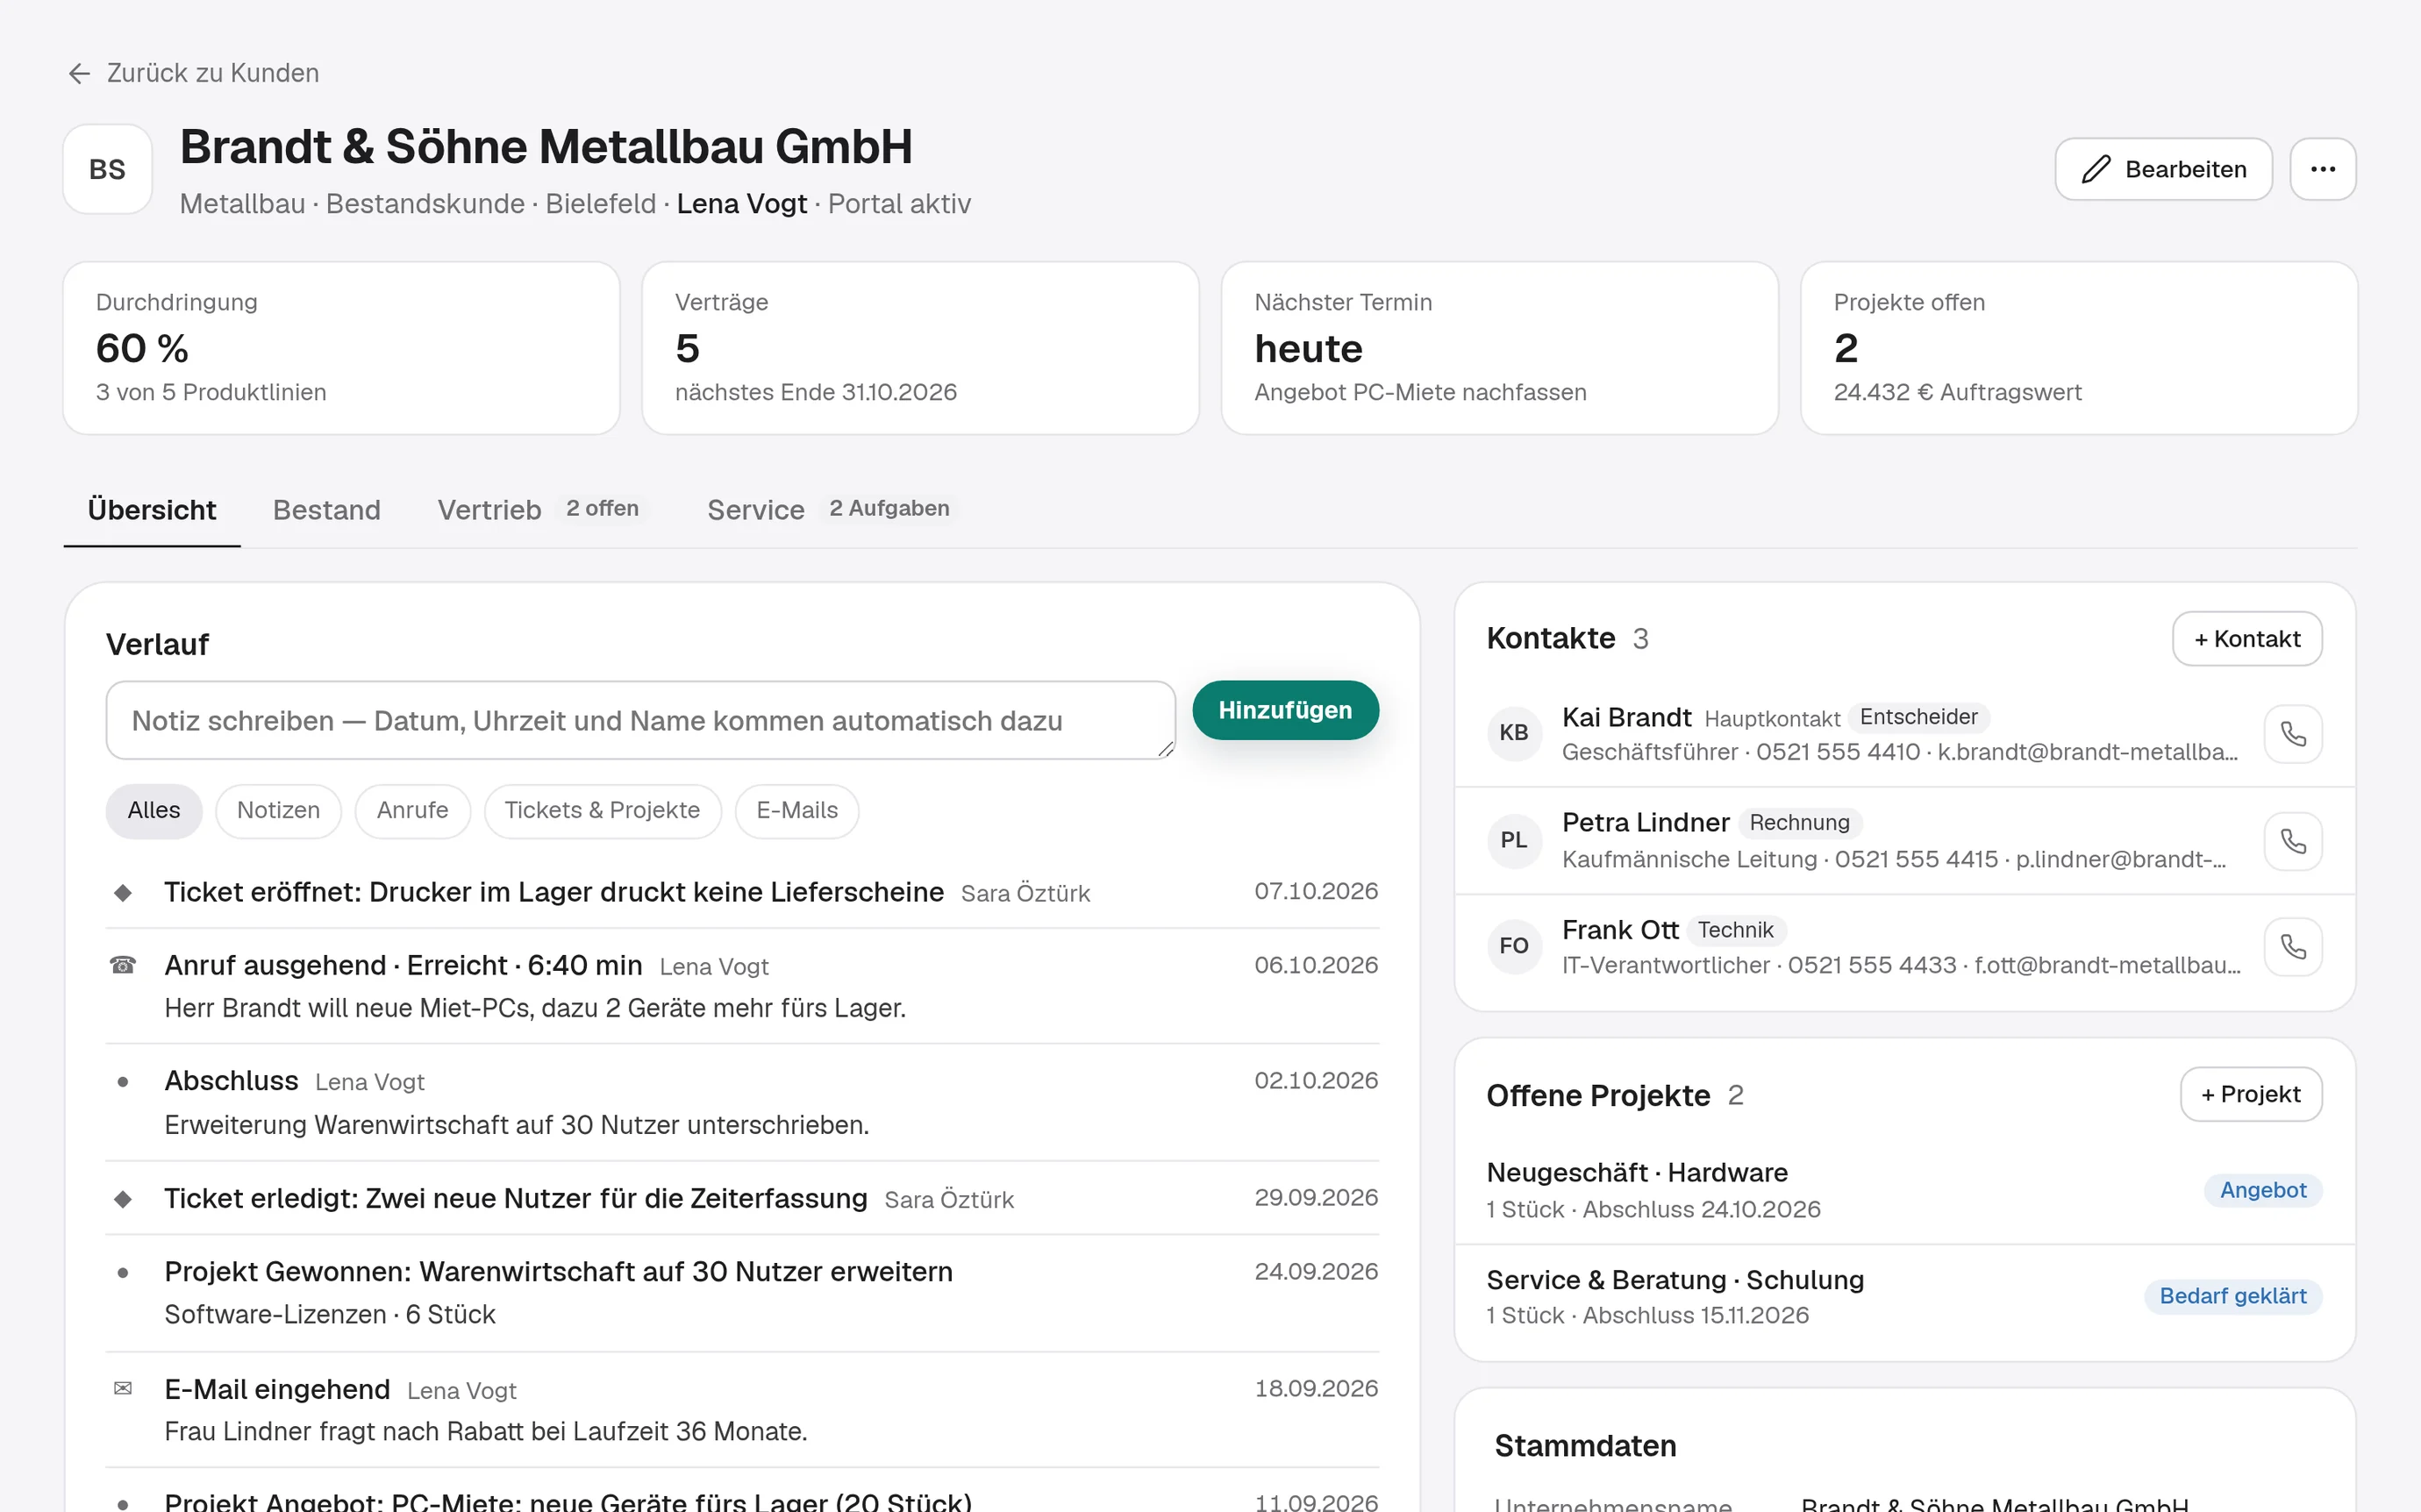This screenshot has width=2421, height=1512.
Task: Click the green Hinzufügen button
Action: click(1285, 710)
